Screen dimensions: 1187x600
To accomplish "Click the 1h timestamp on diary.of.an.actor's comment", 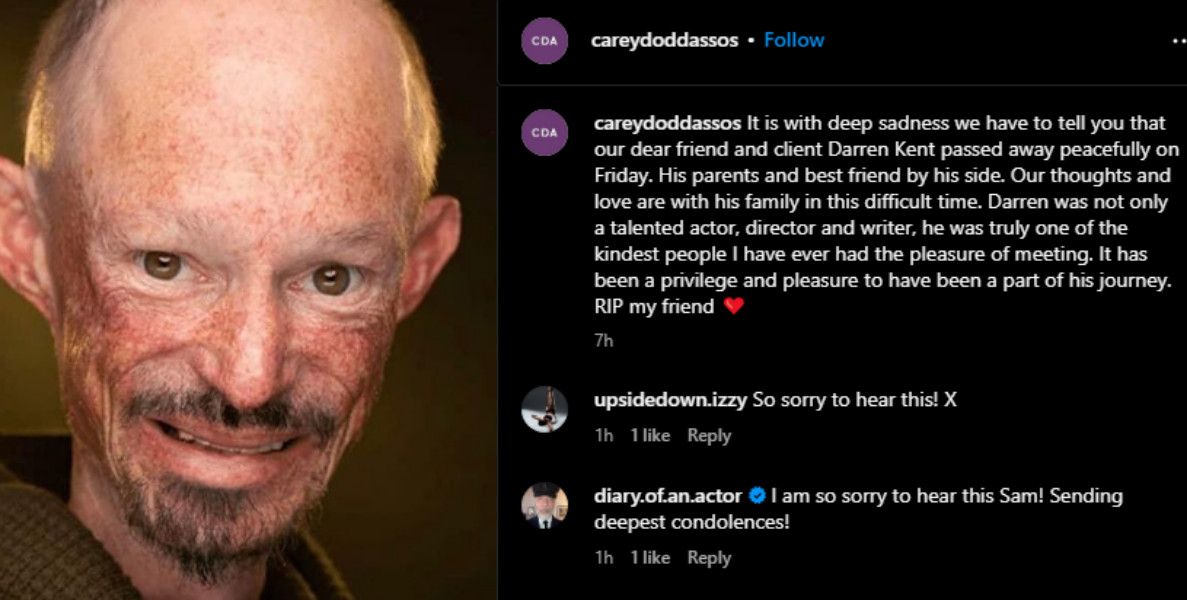I will click(603, 558).
